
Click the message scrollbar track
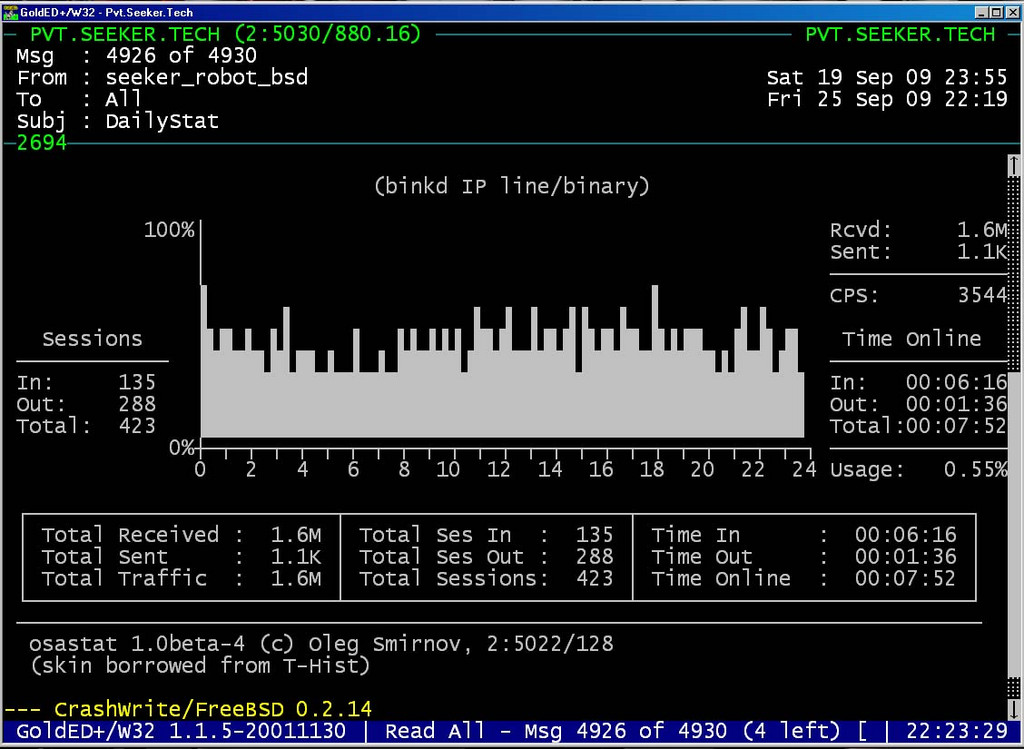[1015, 430]
